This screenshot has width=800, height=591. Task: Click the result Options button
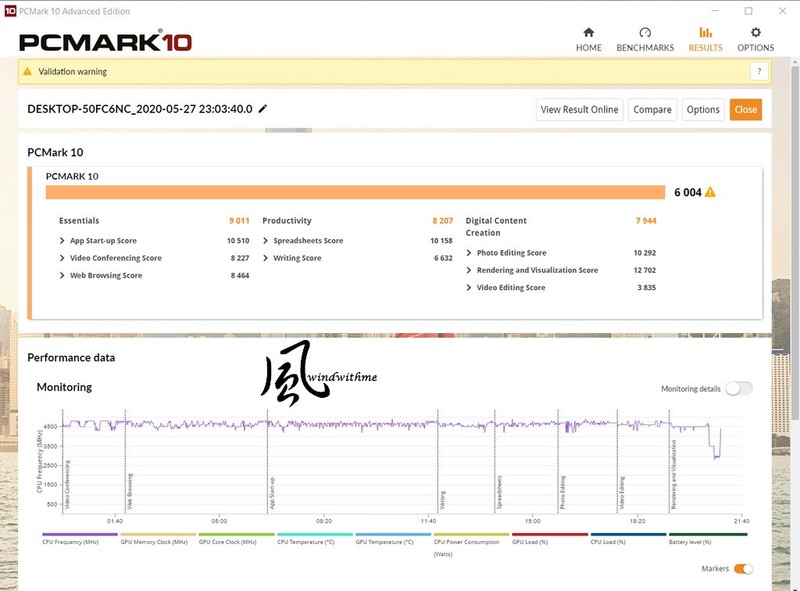[x=702, y=110]
